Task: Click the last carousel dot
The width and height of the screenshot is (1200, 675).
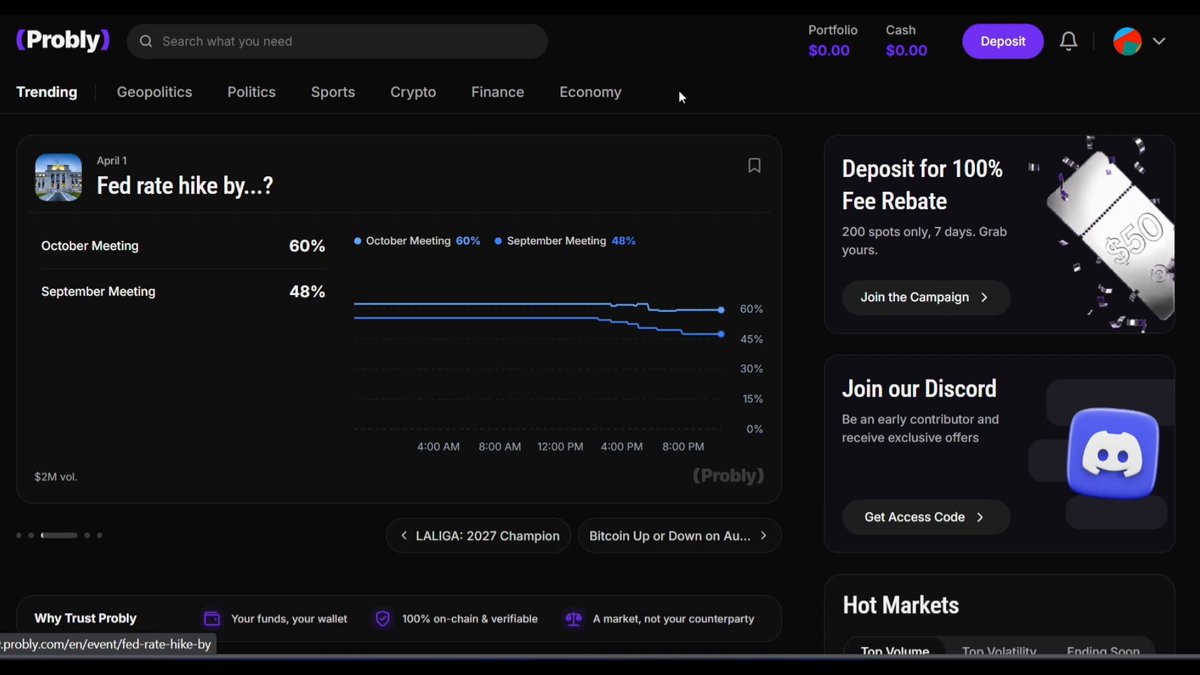Action: [x=99, y=535]
